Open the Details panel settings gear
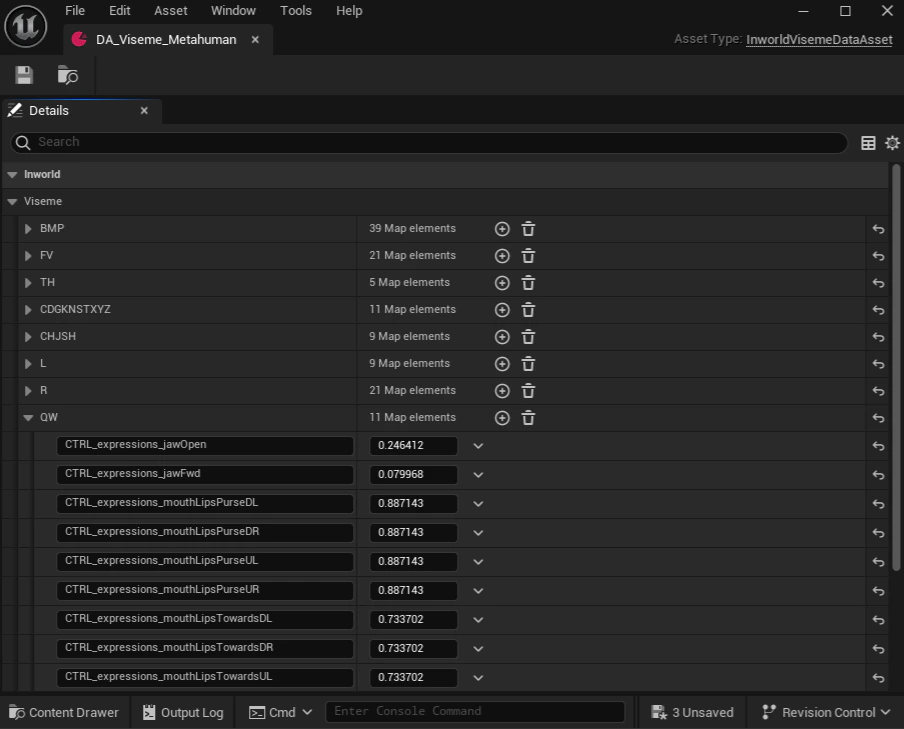 (892, 142)
